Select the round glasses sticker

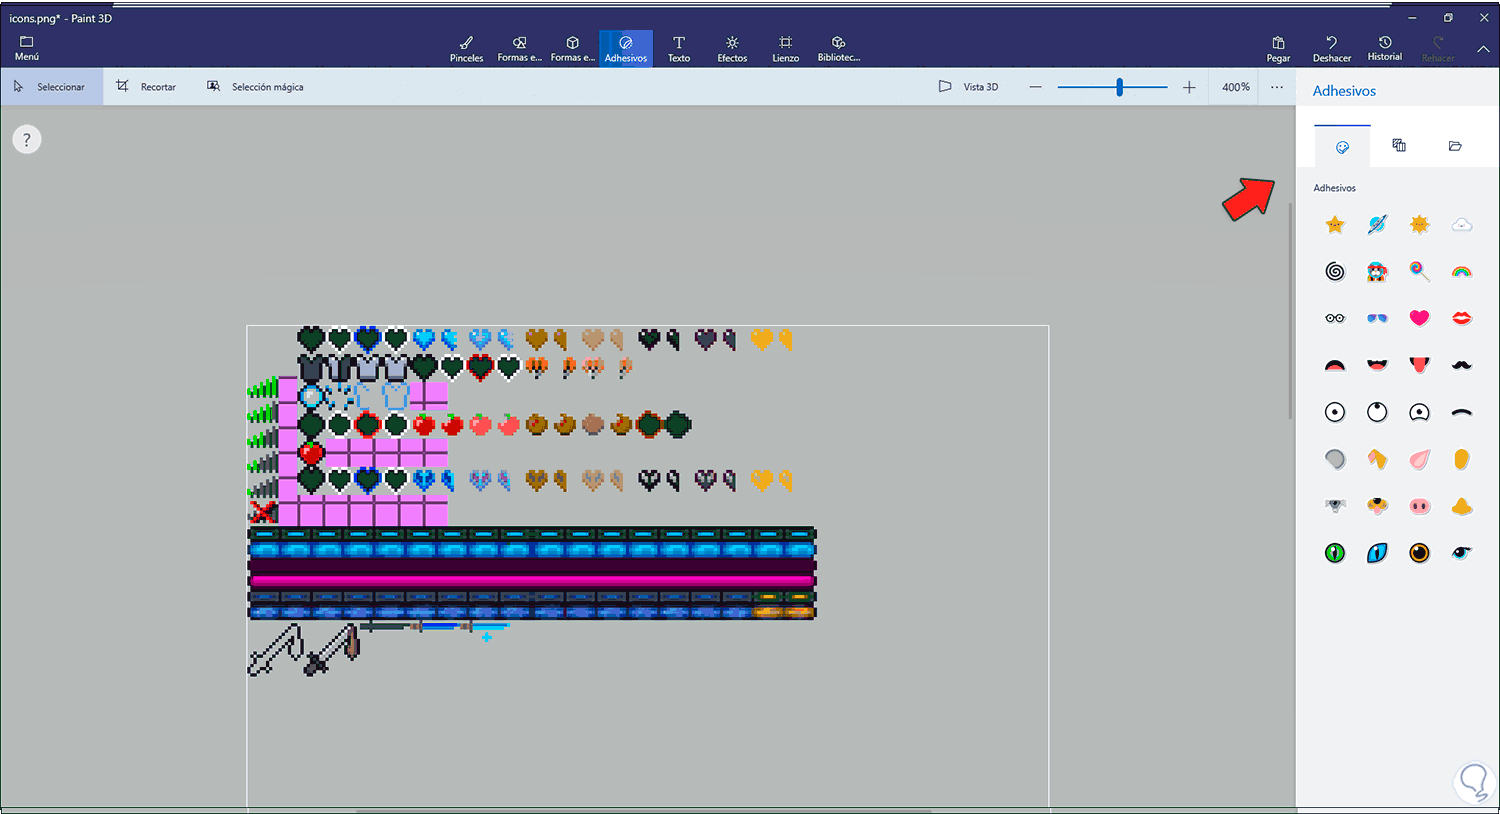click(1335, 318)
